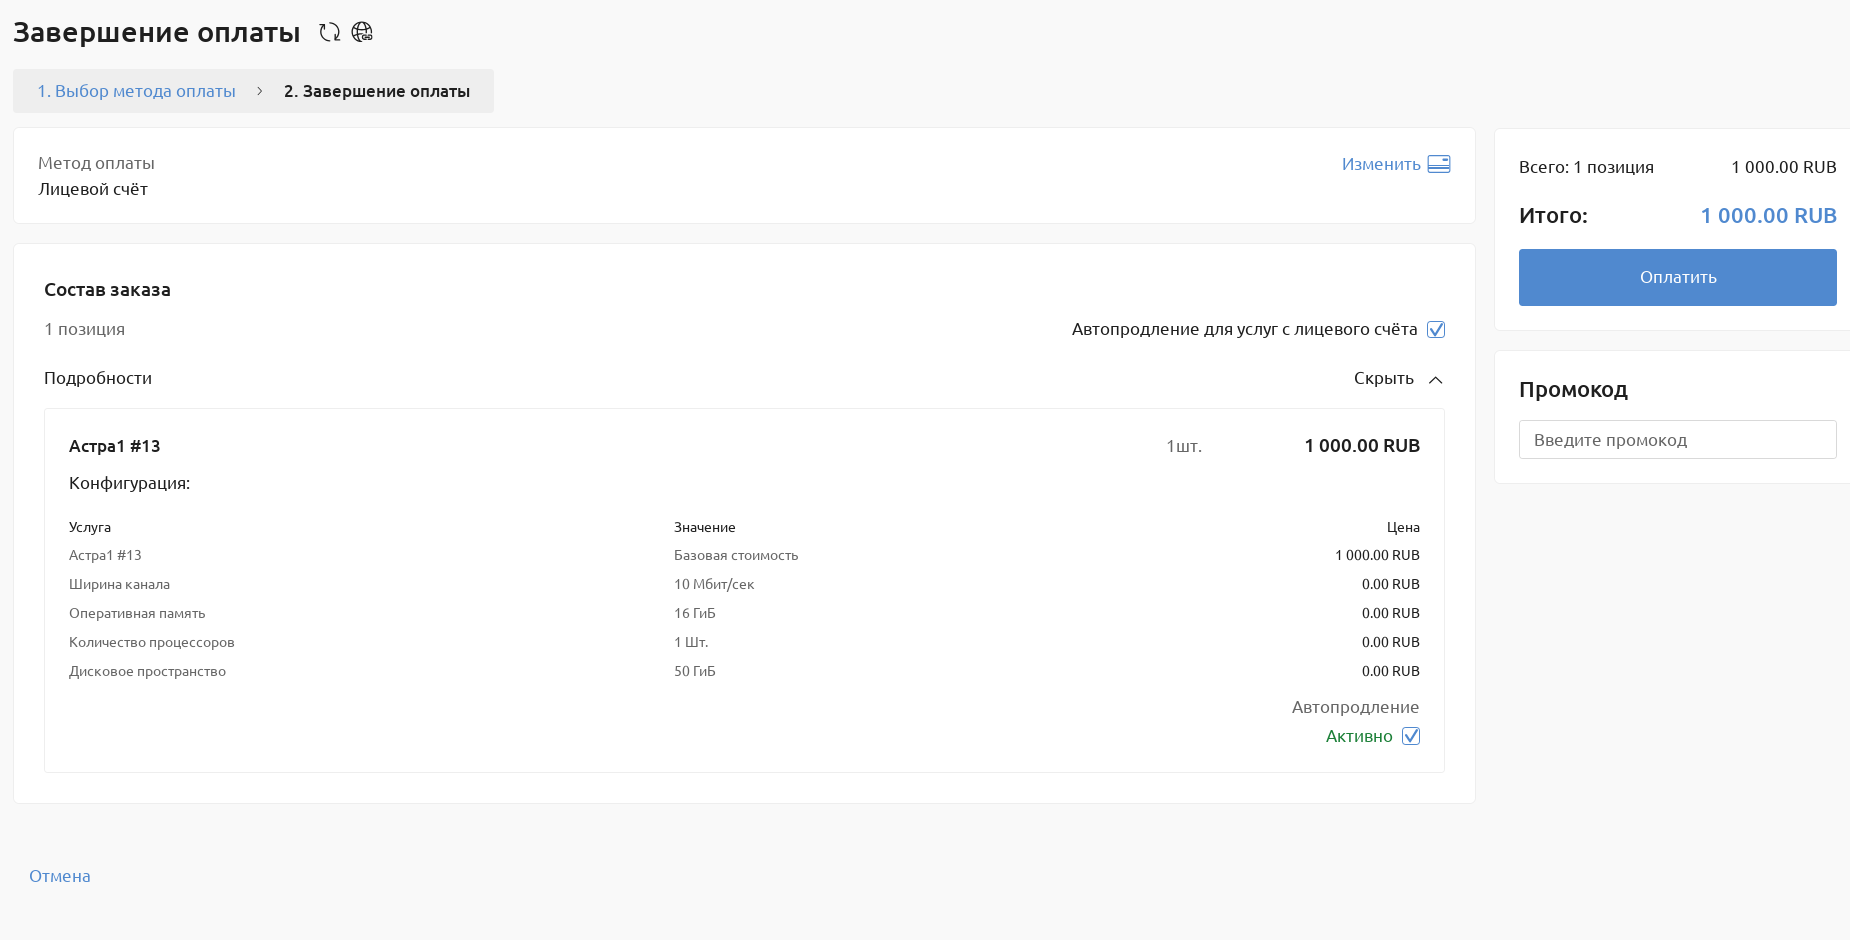The width and height of the screenshot is (1850, 940).
Task: Click the Отмена link
Action: click(x=60, y=876)
